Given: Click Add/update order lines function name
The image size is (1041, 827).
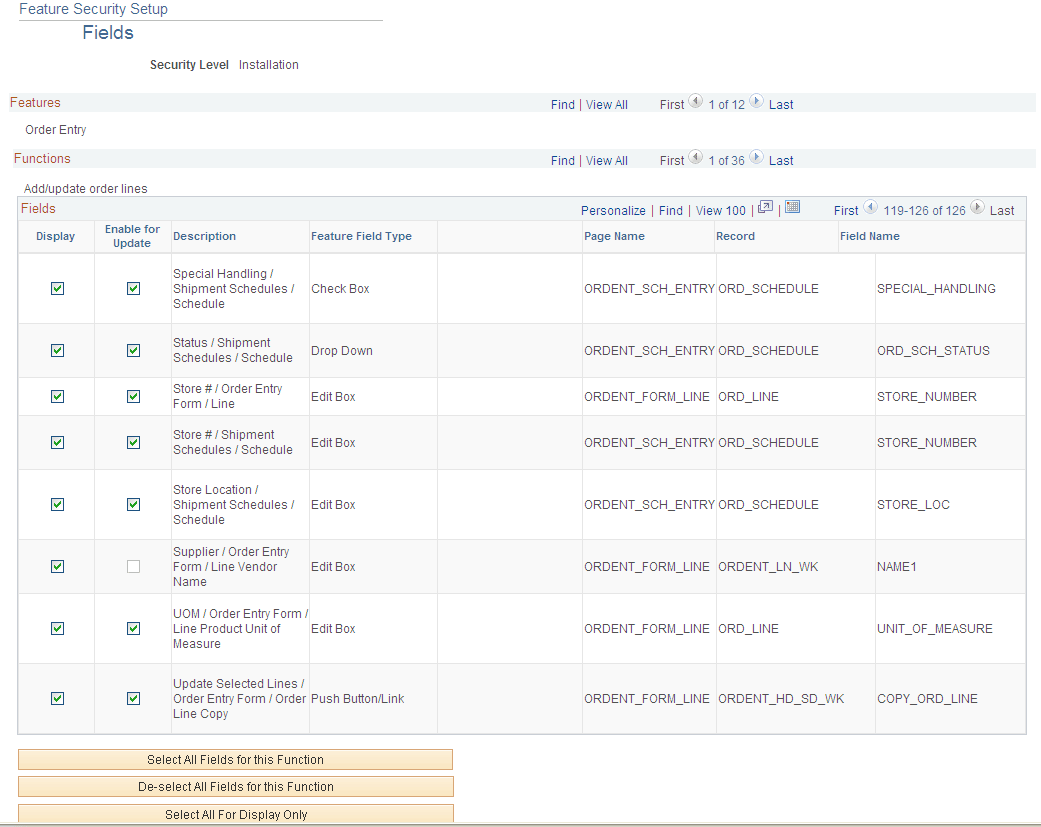Looking at the screenshot, I should click(86, 188).
